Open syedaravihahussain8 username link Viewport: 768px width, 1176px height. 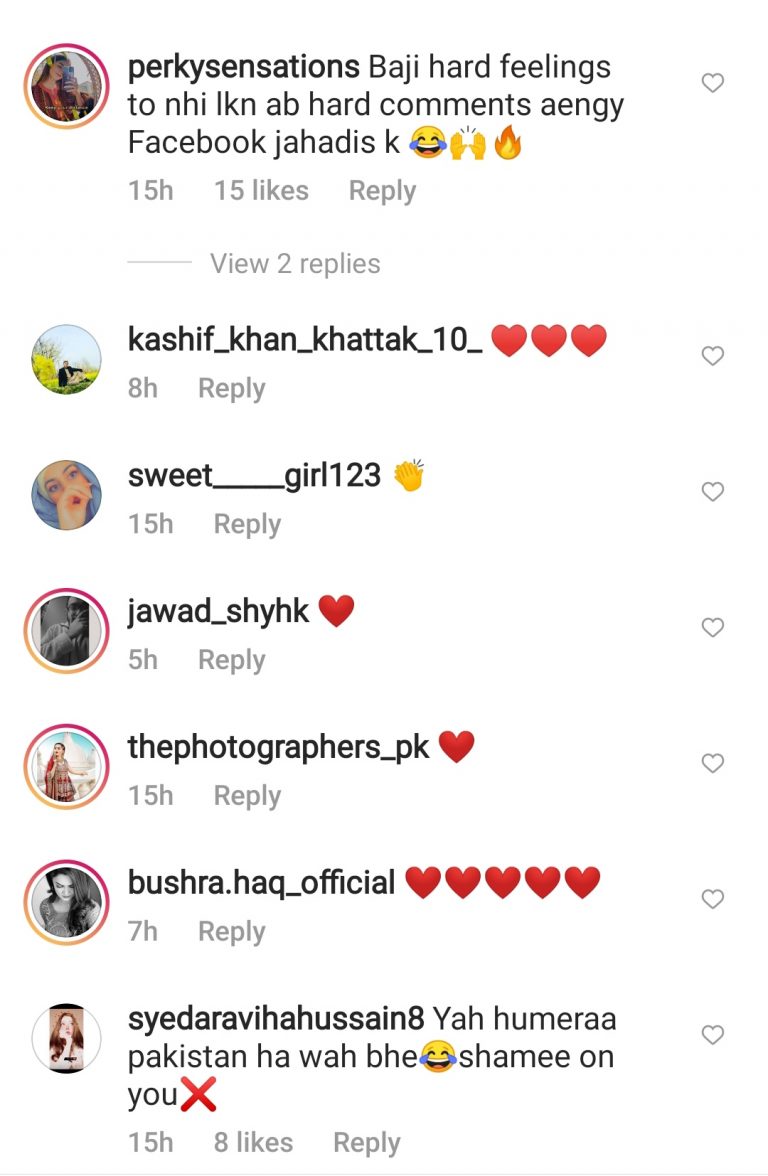(x=276, y=1018)
